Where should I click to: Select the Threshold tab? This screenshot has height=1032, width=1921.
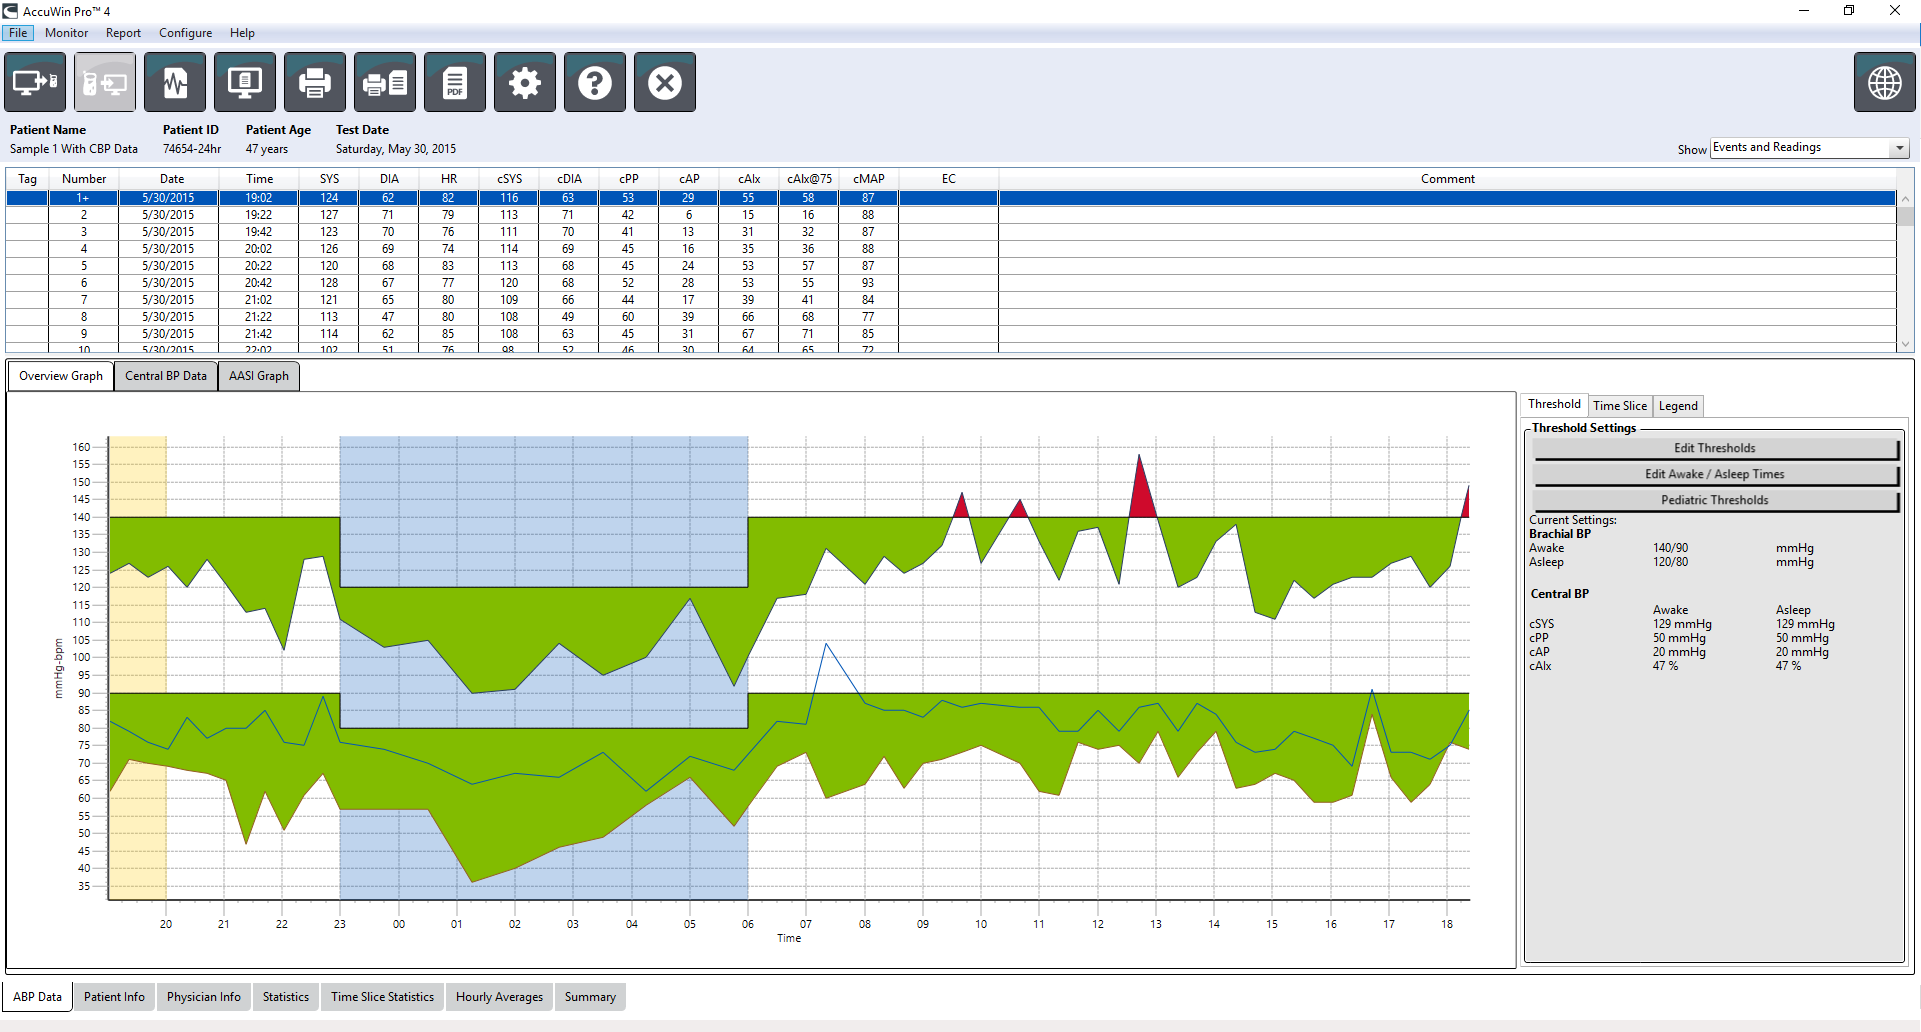[1554, 404]
